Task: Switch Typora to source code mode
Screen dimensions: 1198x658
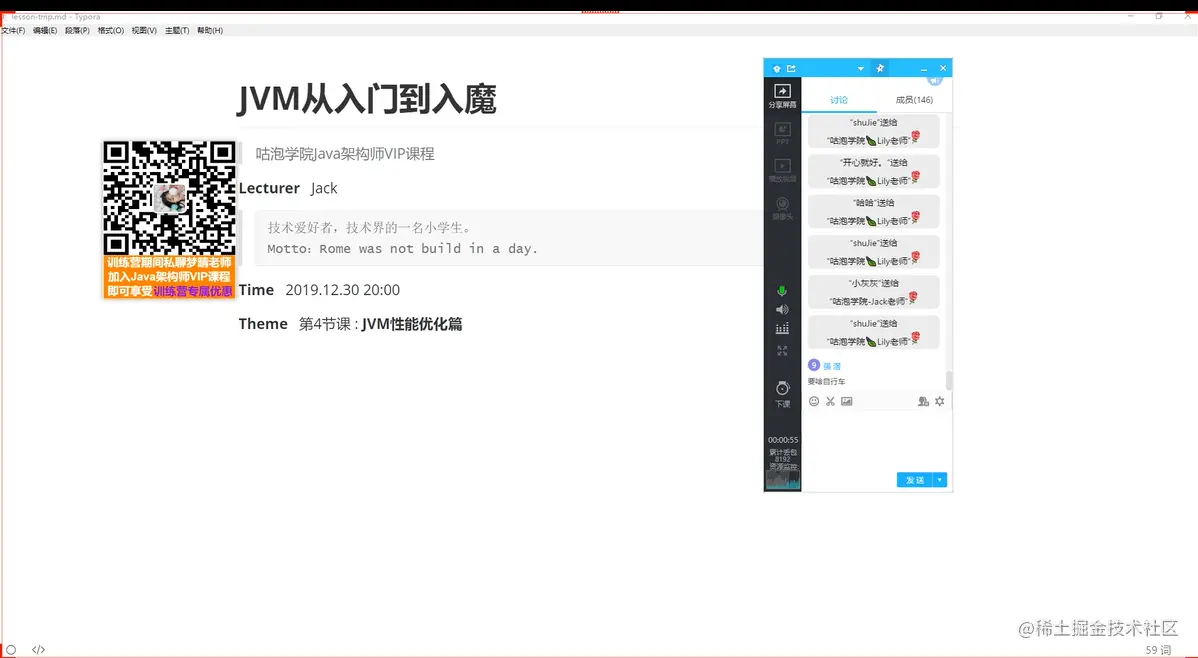Action: [38, 649]
